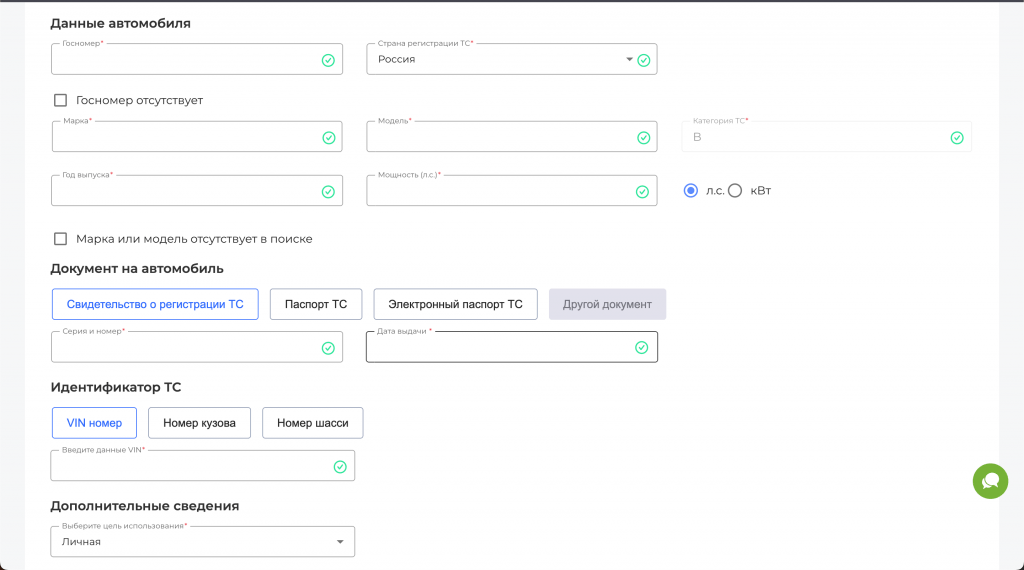Click the checkmark icon in the VIN field
1024x570 pixels.
(x=340, y=466)
